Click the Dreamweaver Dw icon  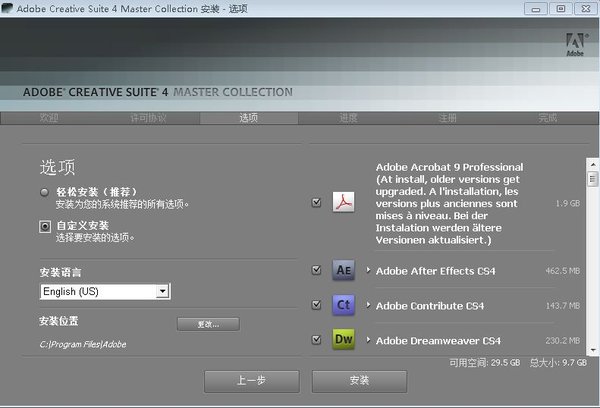pyautogui.click(x=343, y=339)
